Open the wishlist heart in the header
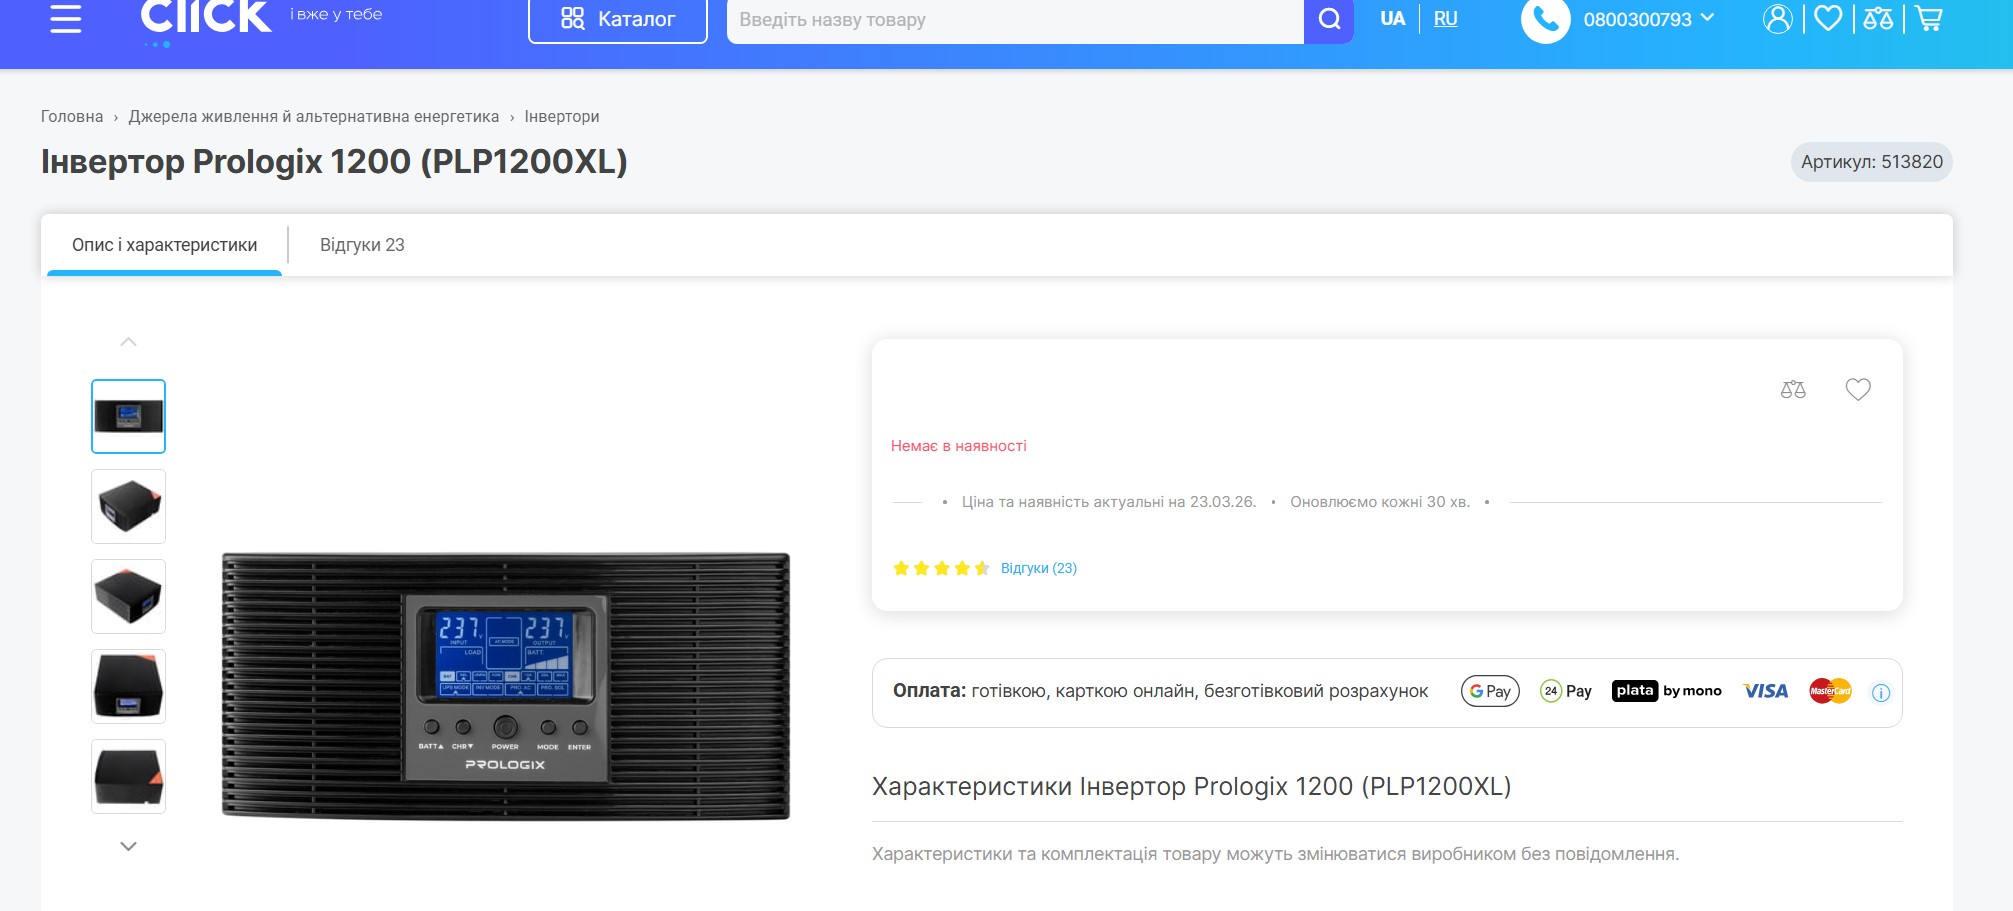The width and height of the screenshot is (2013, 911). coord(1828,18)
